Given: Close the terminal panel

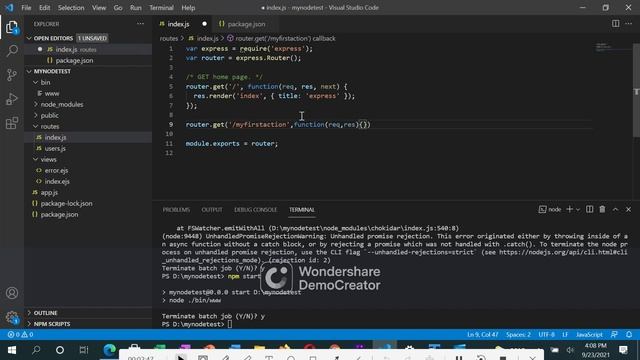Looking at the screenshot, I should click(629, 209).
